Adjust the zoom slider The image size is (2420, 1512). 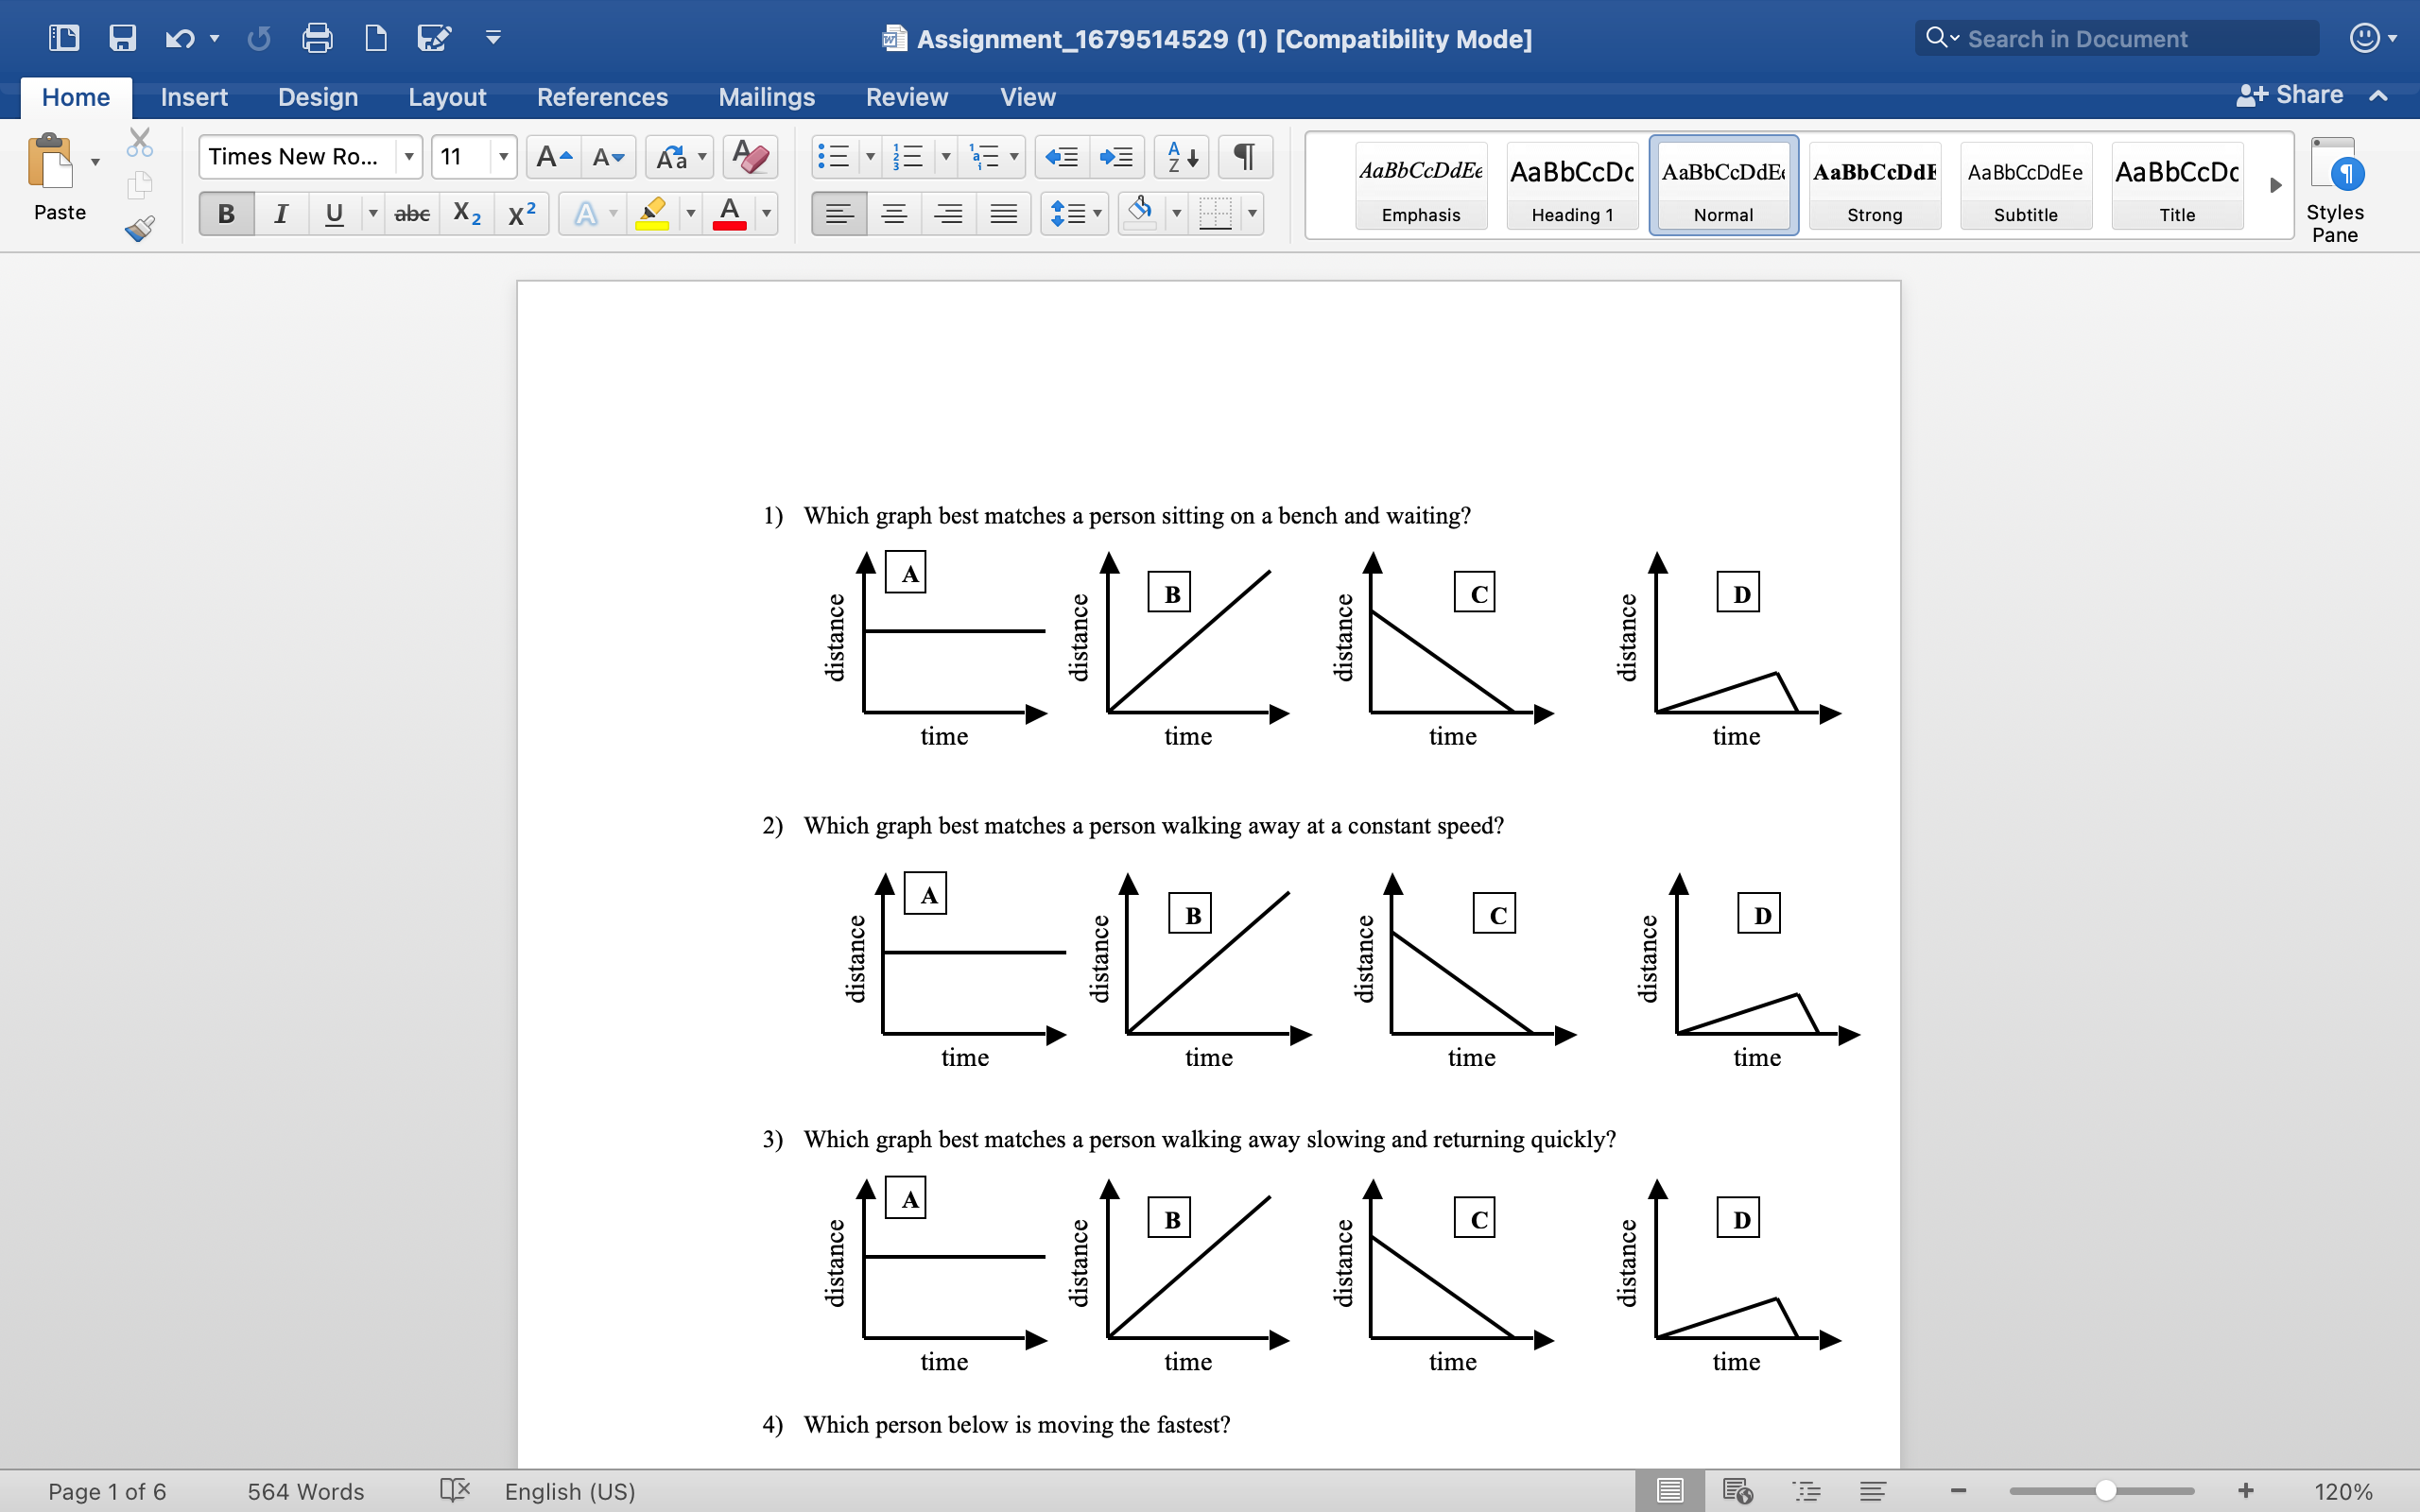(x=2105, y=1490)
